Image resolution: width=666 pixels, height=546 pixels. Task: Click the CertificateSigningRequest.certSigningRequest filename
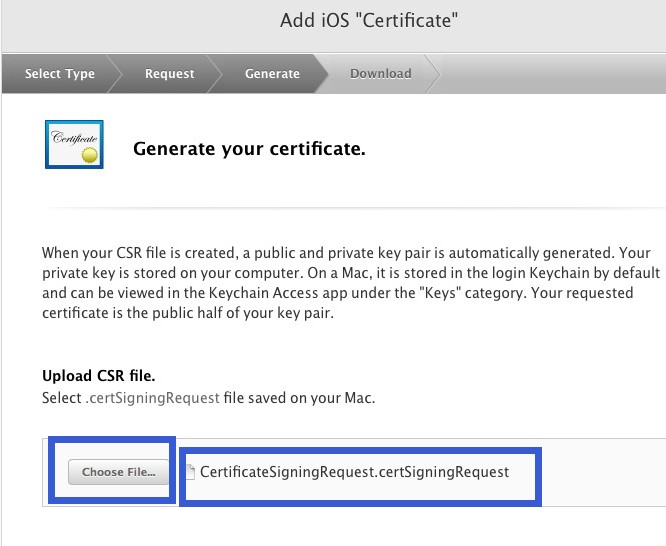(354, 471)
